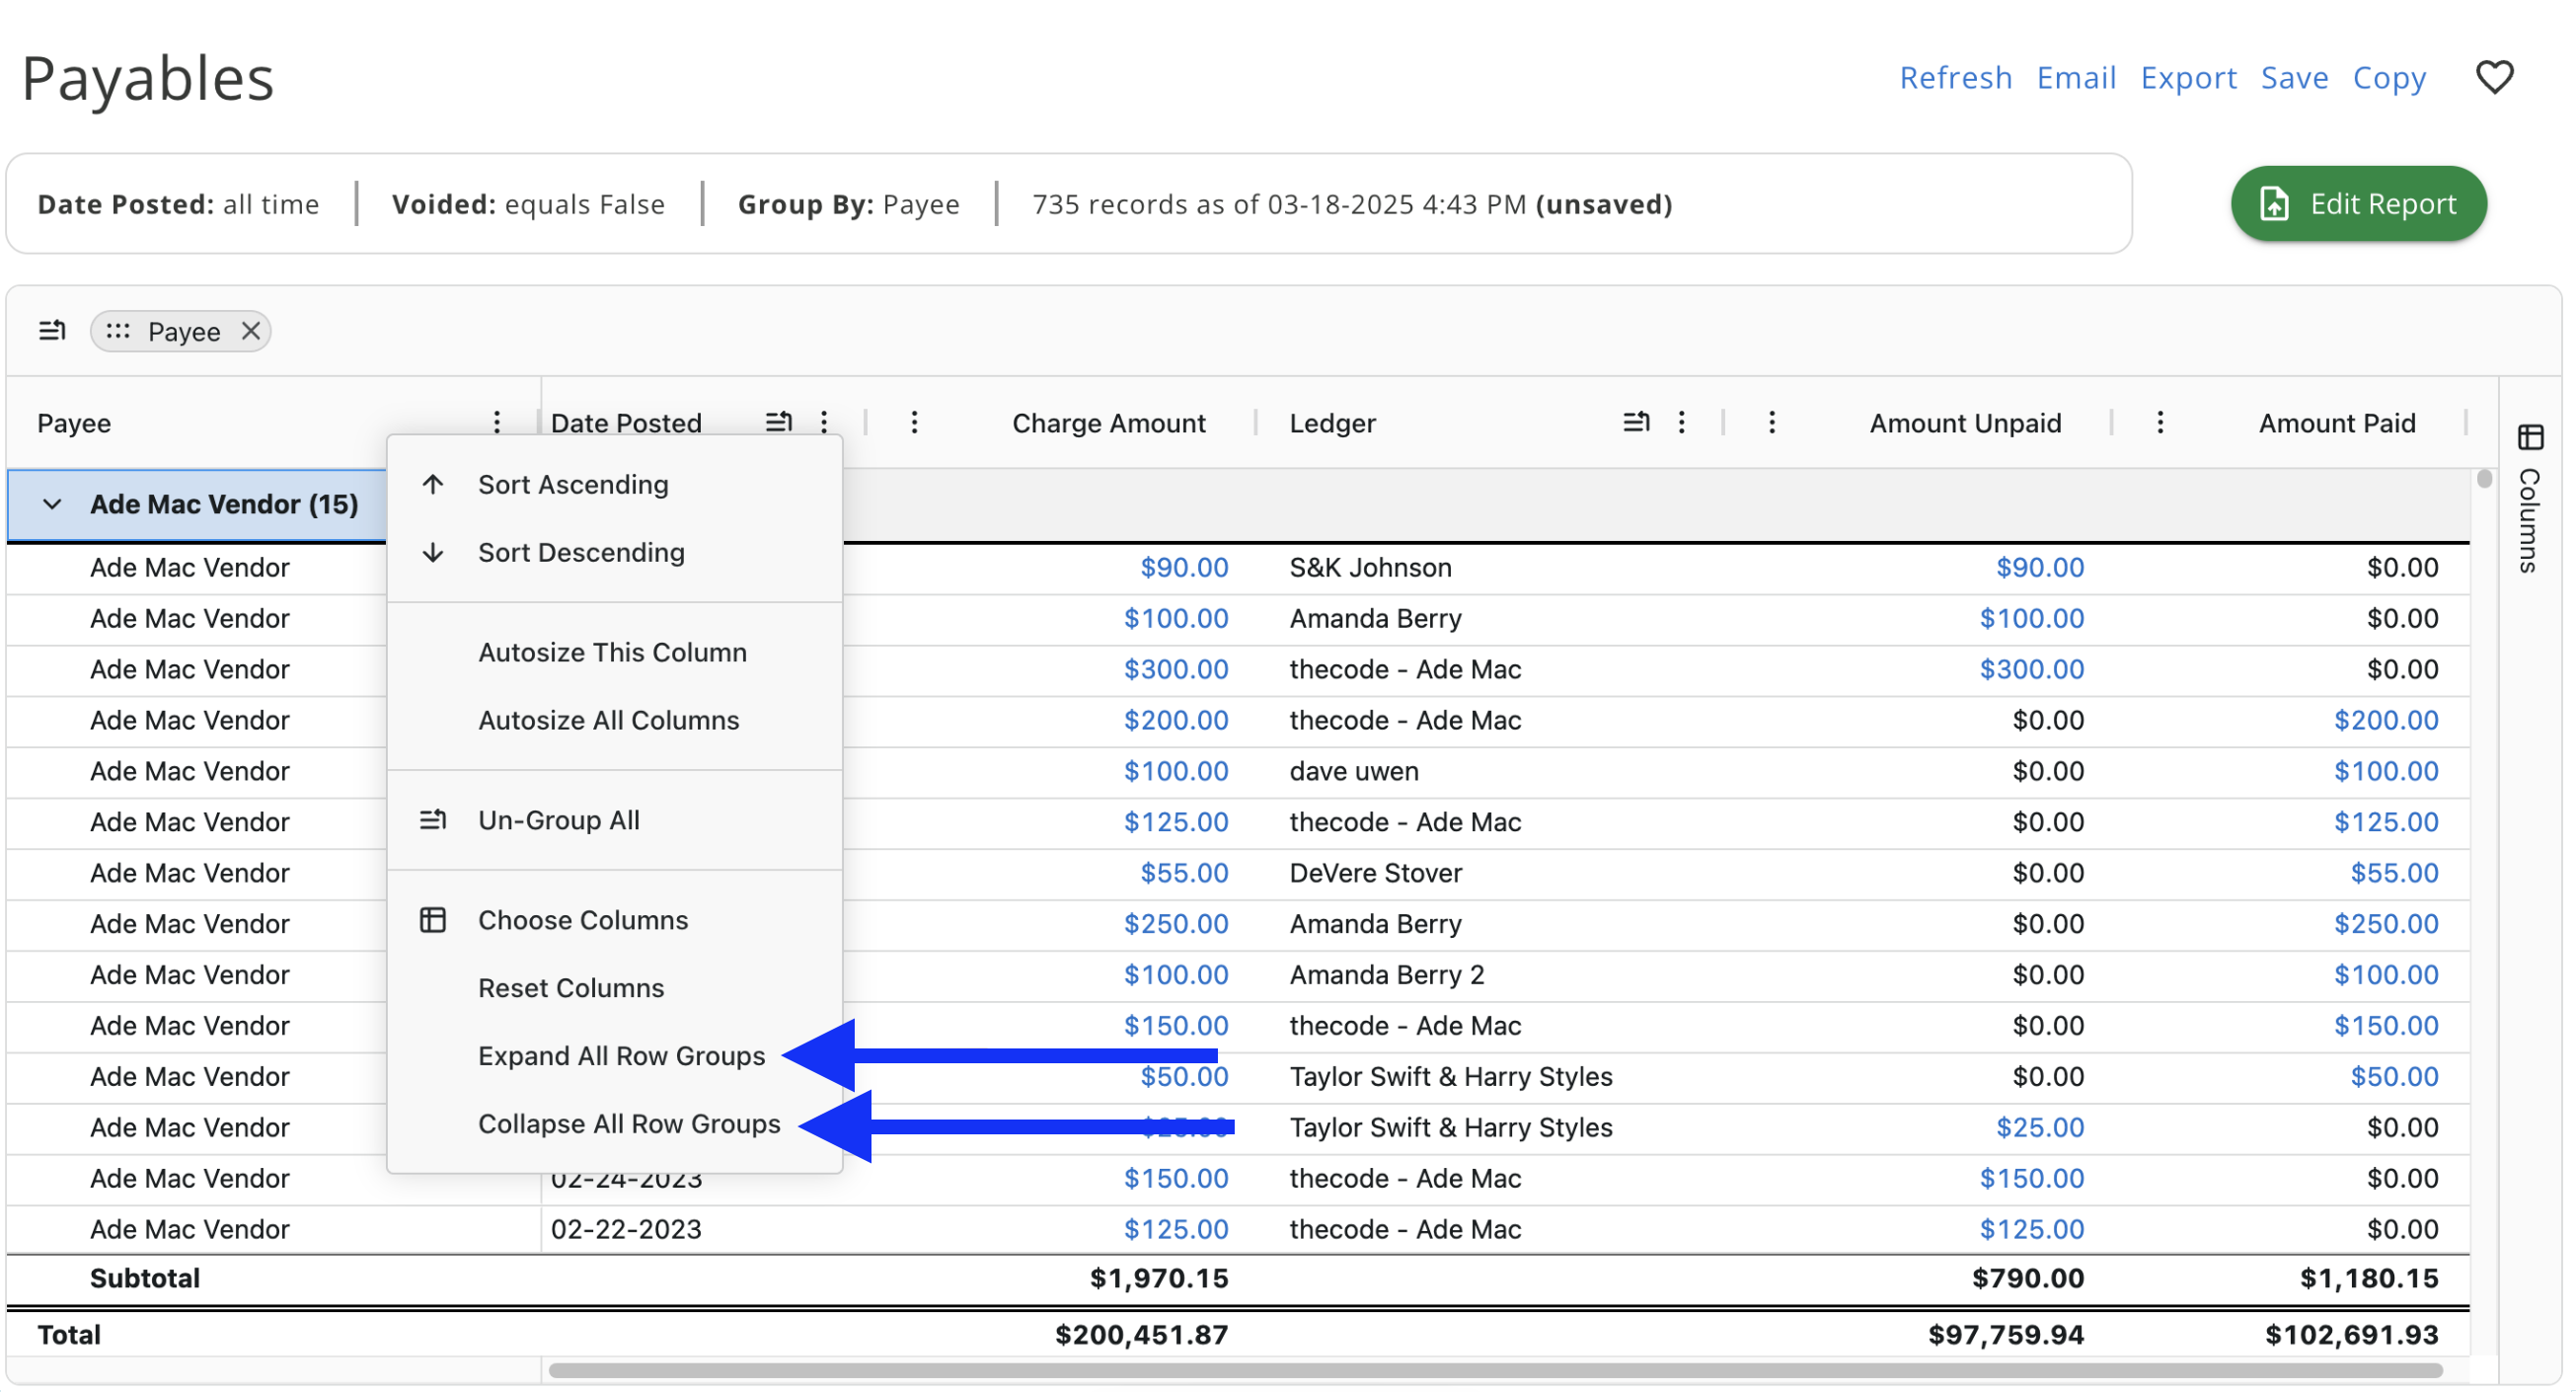Open the Date Posted column three-dot menu
Image resolution: width=2576 pixels, height=1392 pixels.
coord(824,423)
